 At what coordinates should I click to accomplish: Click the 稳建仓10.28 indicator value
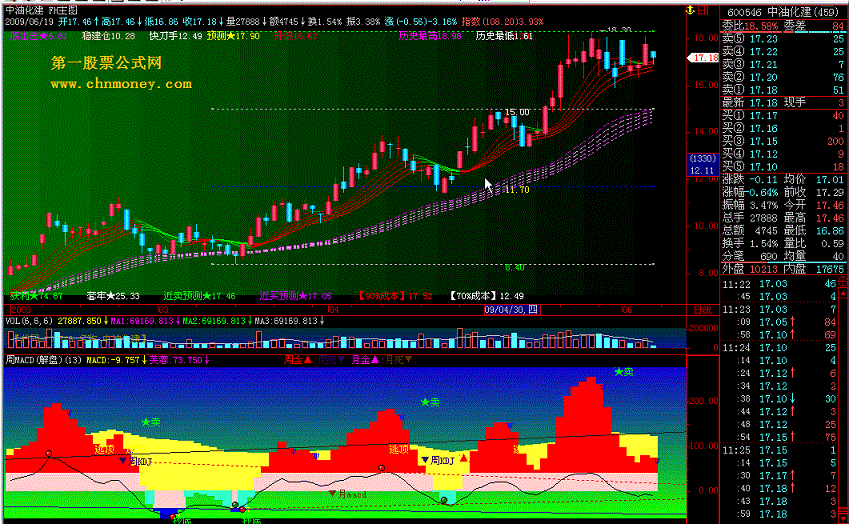(108, 36)
